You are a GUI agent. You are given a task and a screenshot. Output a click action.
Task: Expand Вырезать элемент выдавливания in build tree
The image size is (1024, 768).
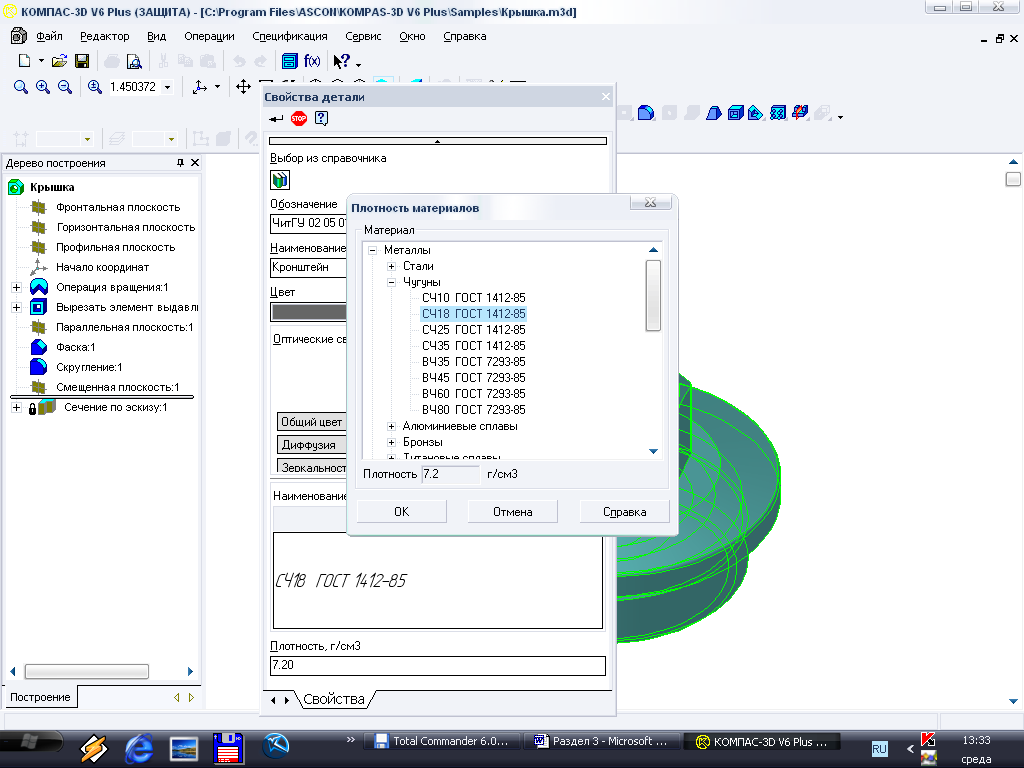coord(16,308)
